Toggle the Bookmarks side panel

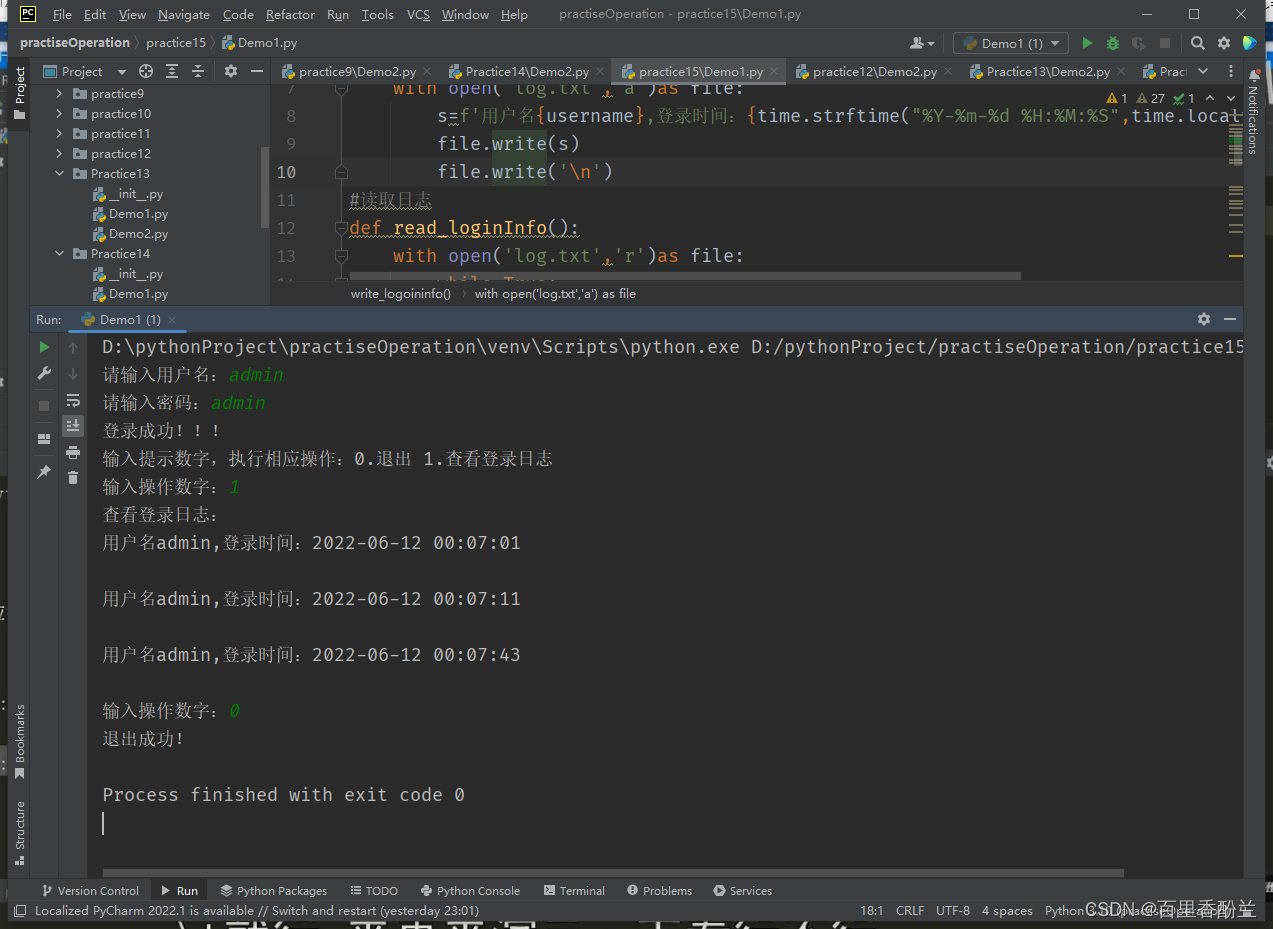click(x=19, y=742)
